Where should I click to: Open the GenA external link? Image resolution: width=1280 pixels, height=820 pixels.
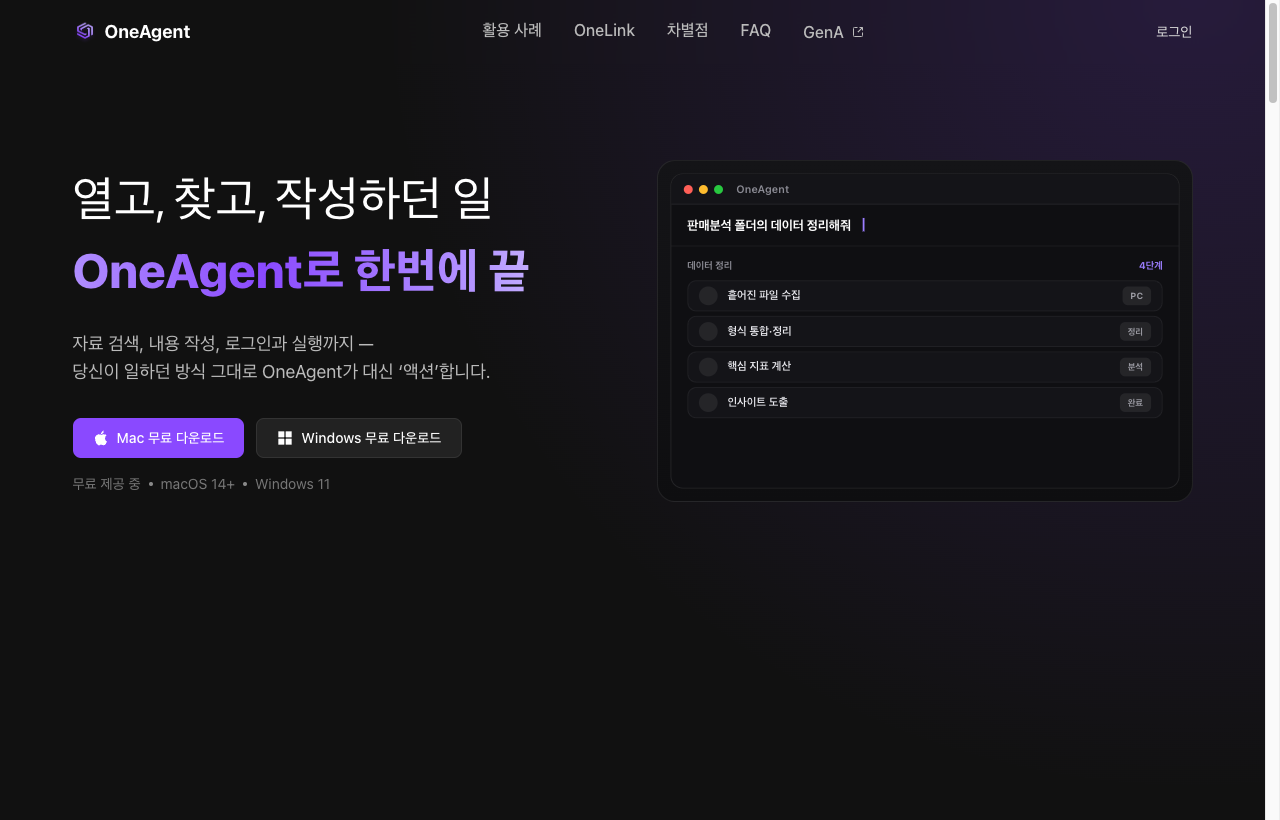point(833,32)
